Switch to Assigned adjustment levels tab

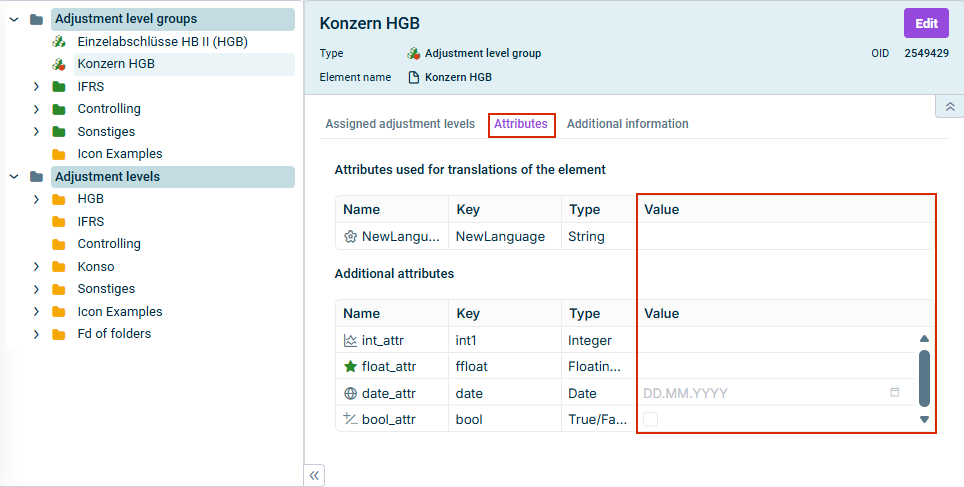pyautogui.click(x=400, y=124)
